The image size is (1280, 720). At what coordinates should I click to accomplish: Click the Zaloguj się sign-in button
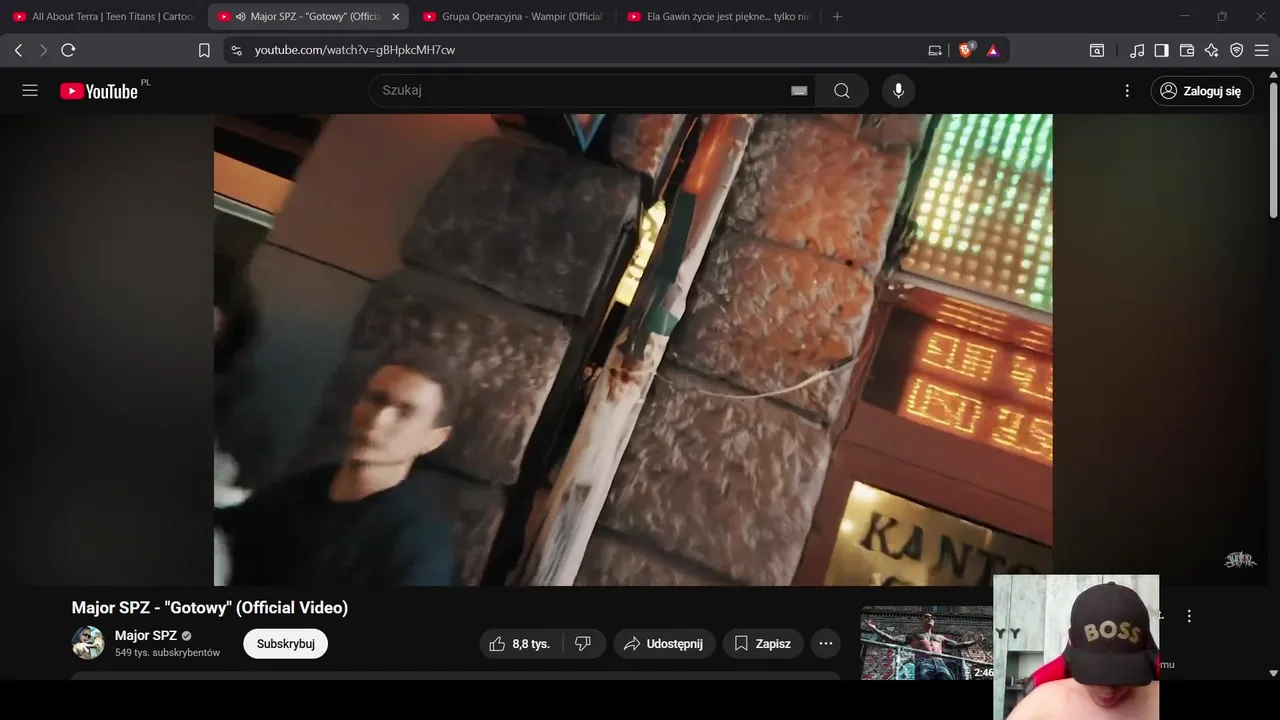(x=1201, y=91)
